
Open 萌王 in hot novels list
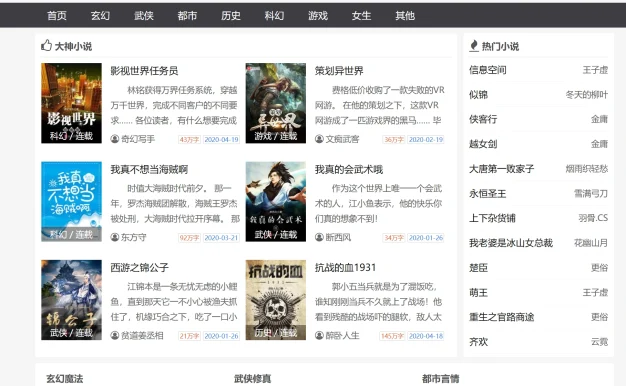[x=478, y=293]
